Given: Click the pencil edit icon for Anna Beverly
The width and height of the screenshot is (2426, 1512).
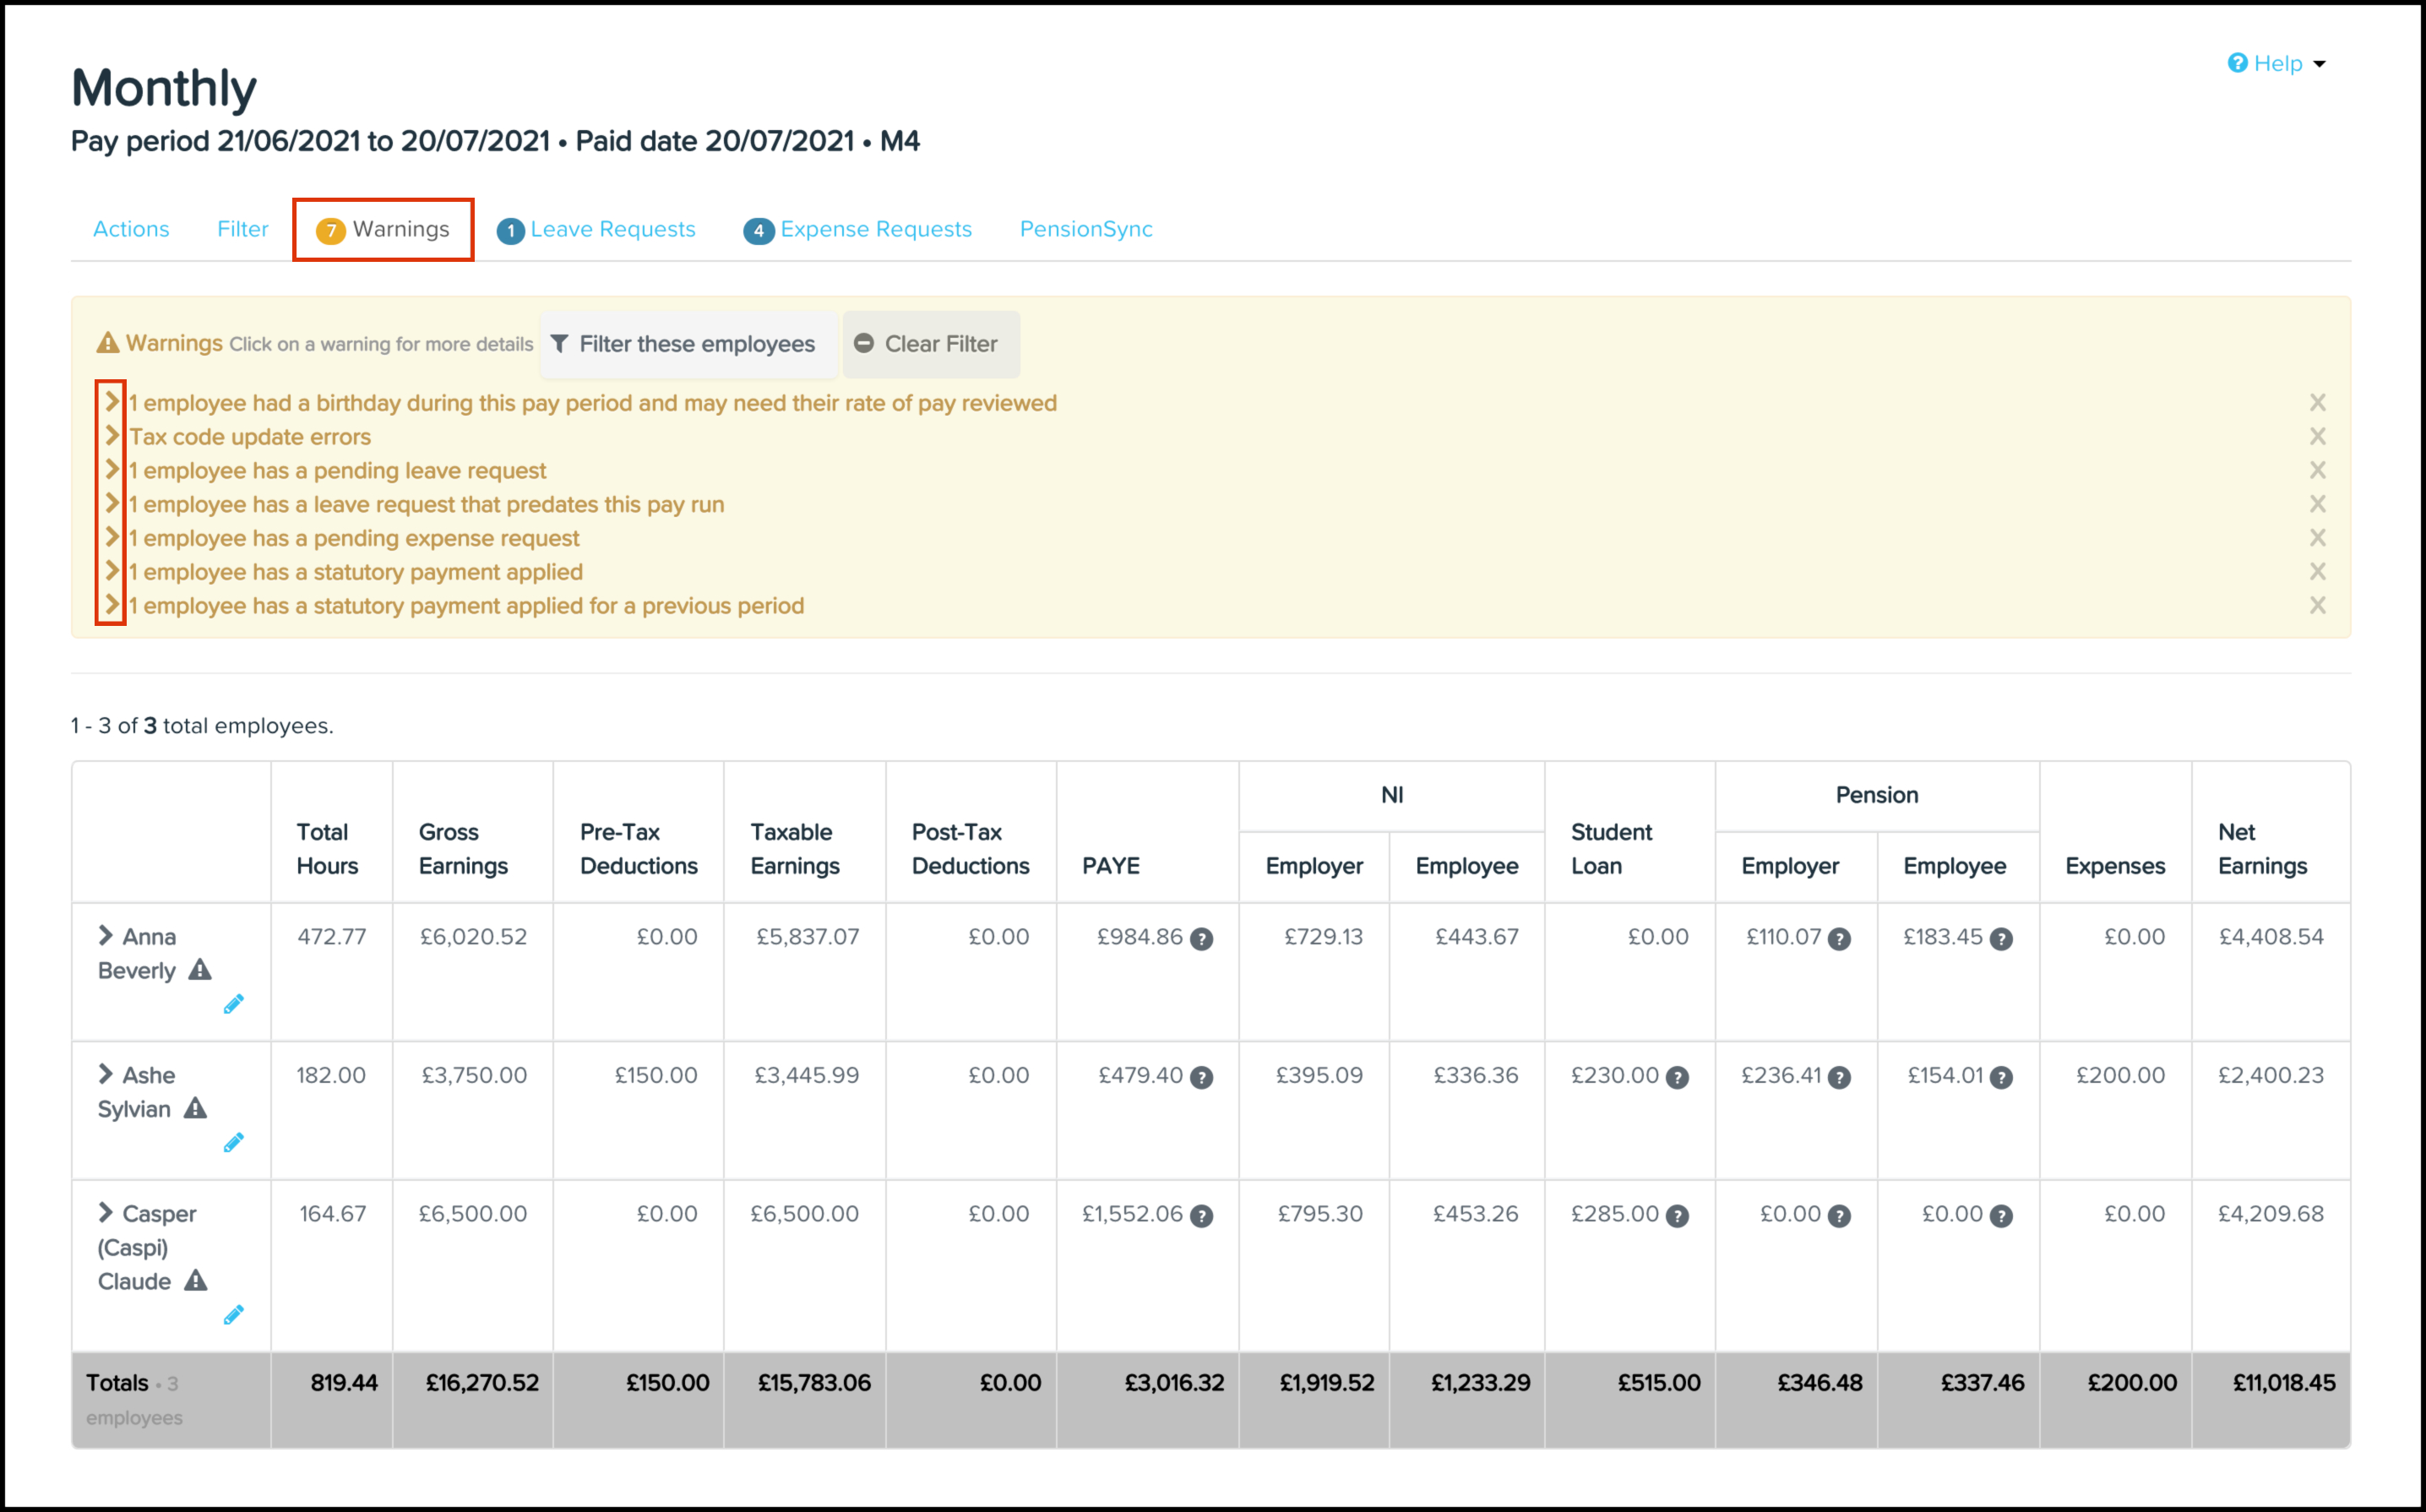Looking at the screenshot, I should click(x=233, y=1004).
